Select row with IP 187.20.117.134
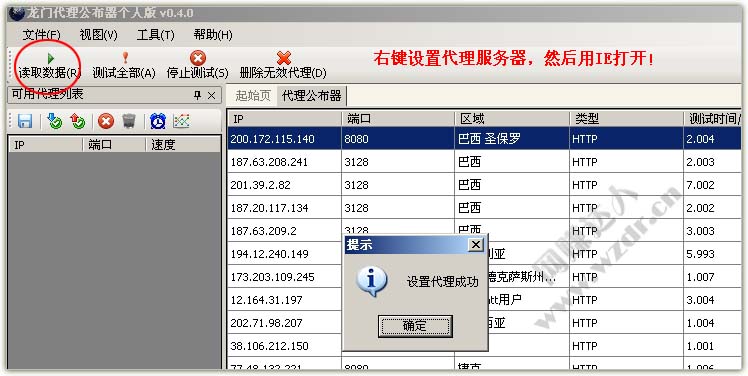 (x=484, y=208)
